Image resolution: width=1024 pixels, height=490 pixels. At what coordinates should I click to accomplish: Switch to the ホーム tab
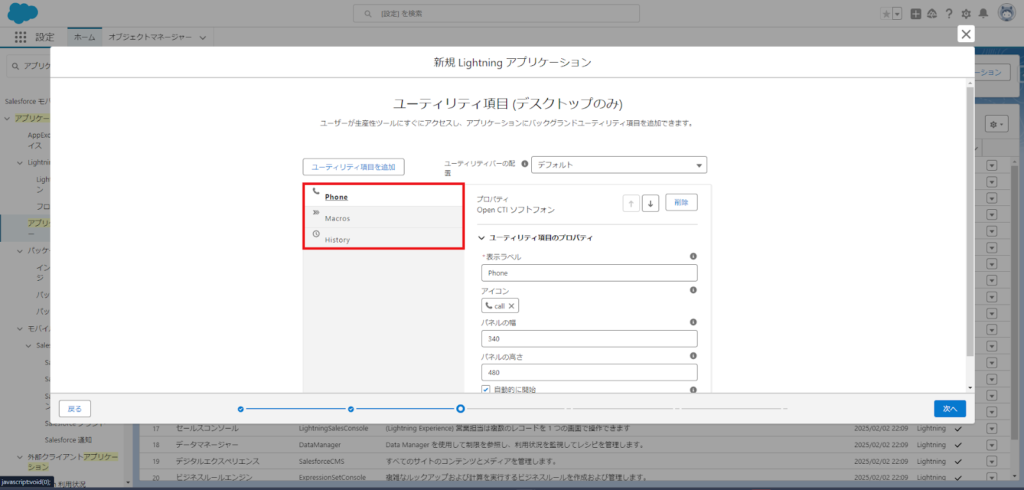coord(84,37)
